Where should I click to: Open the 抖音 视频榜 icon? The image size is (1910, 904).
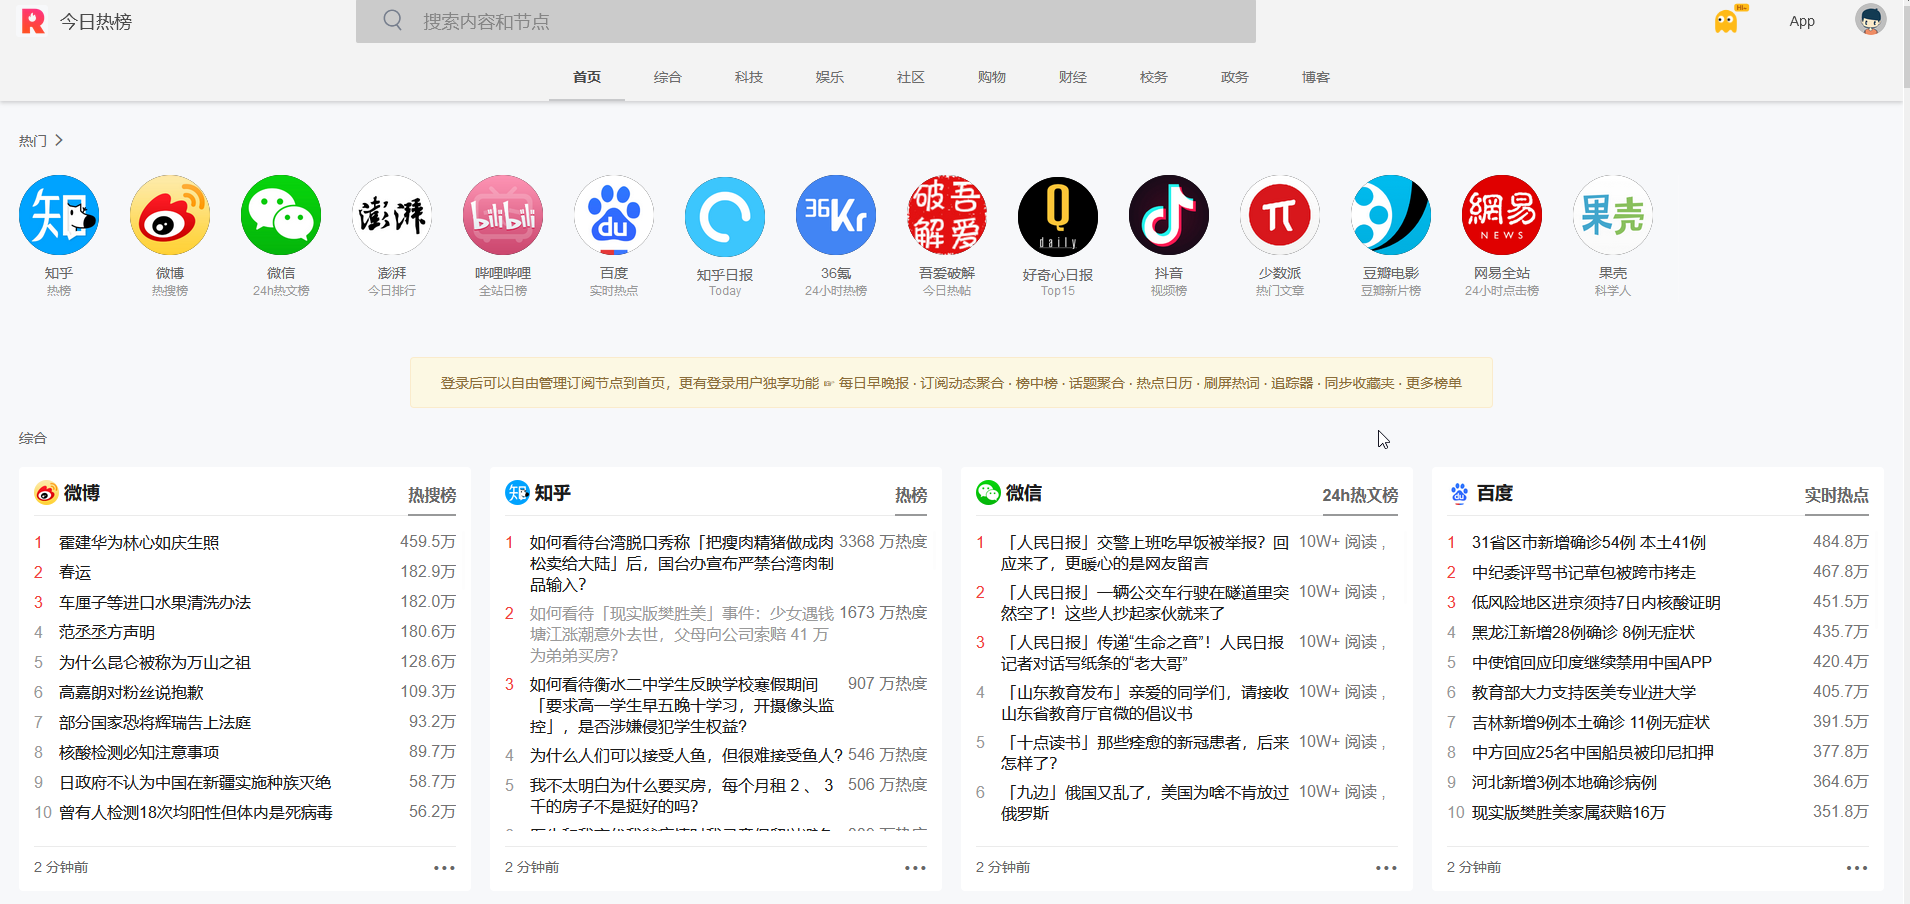point(1169,215)
